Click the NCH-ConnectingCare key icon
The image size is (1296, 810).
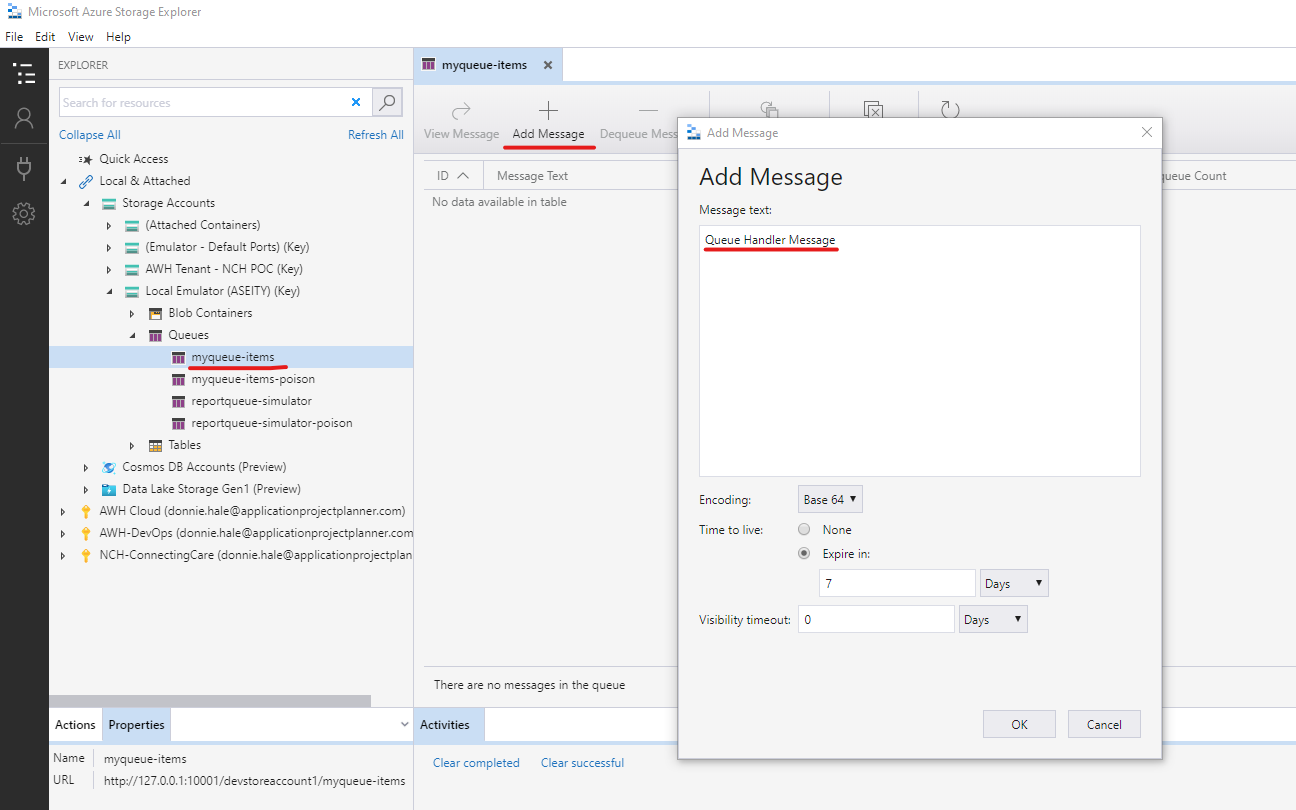pos(86,555)
